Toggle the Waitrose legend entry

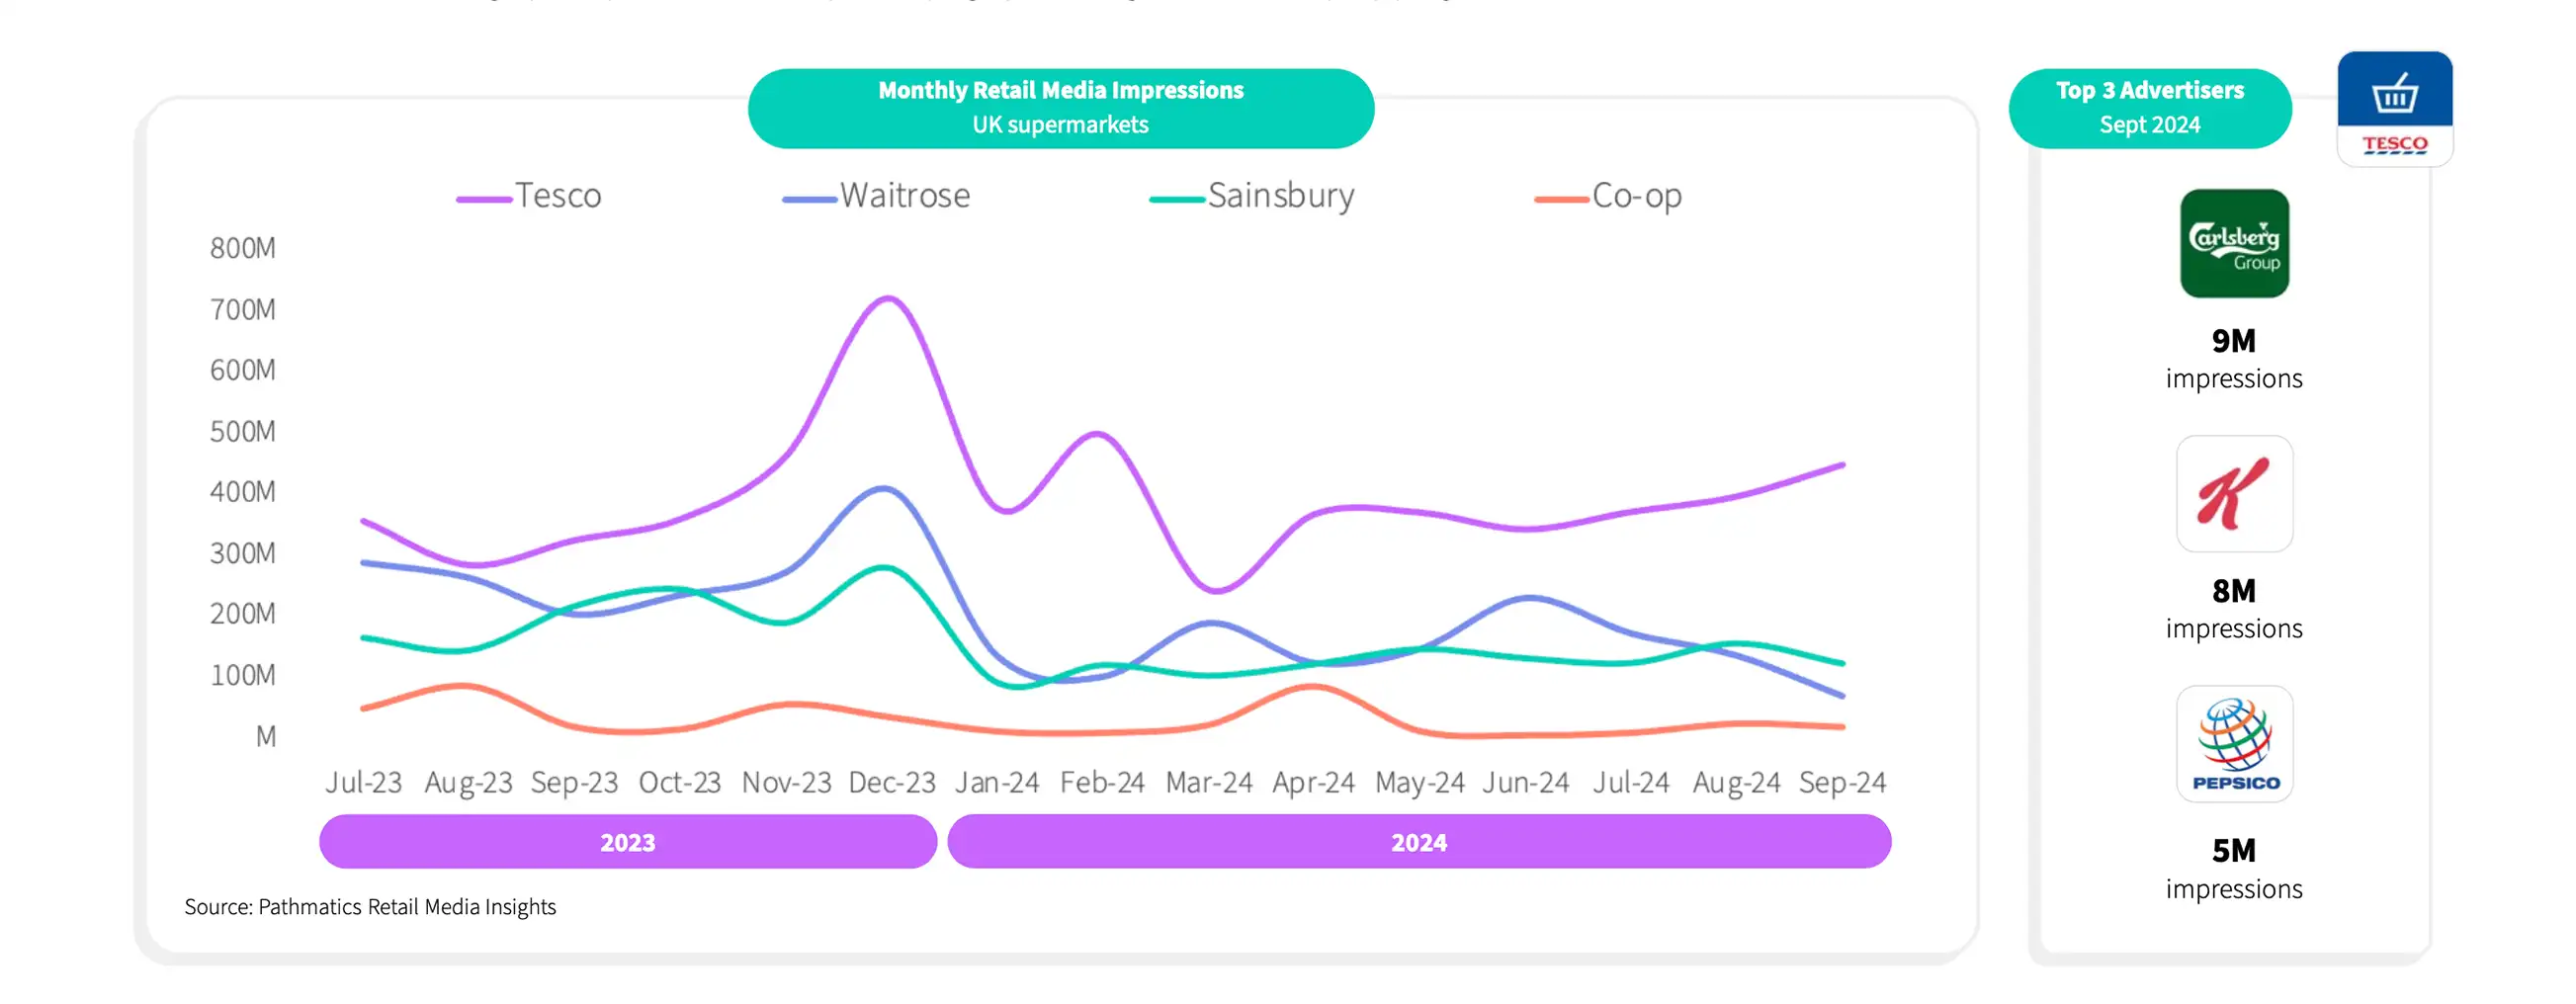876,196
